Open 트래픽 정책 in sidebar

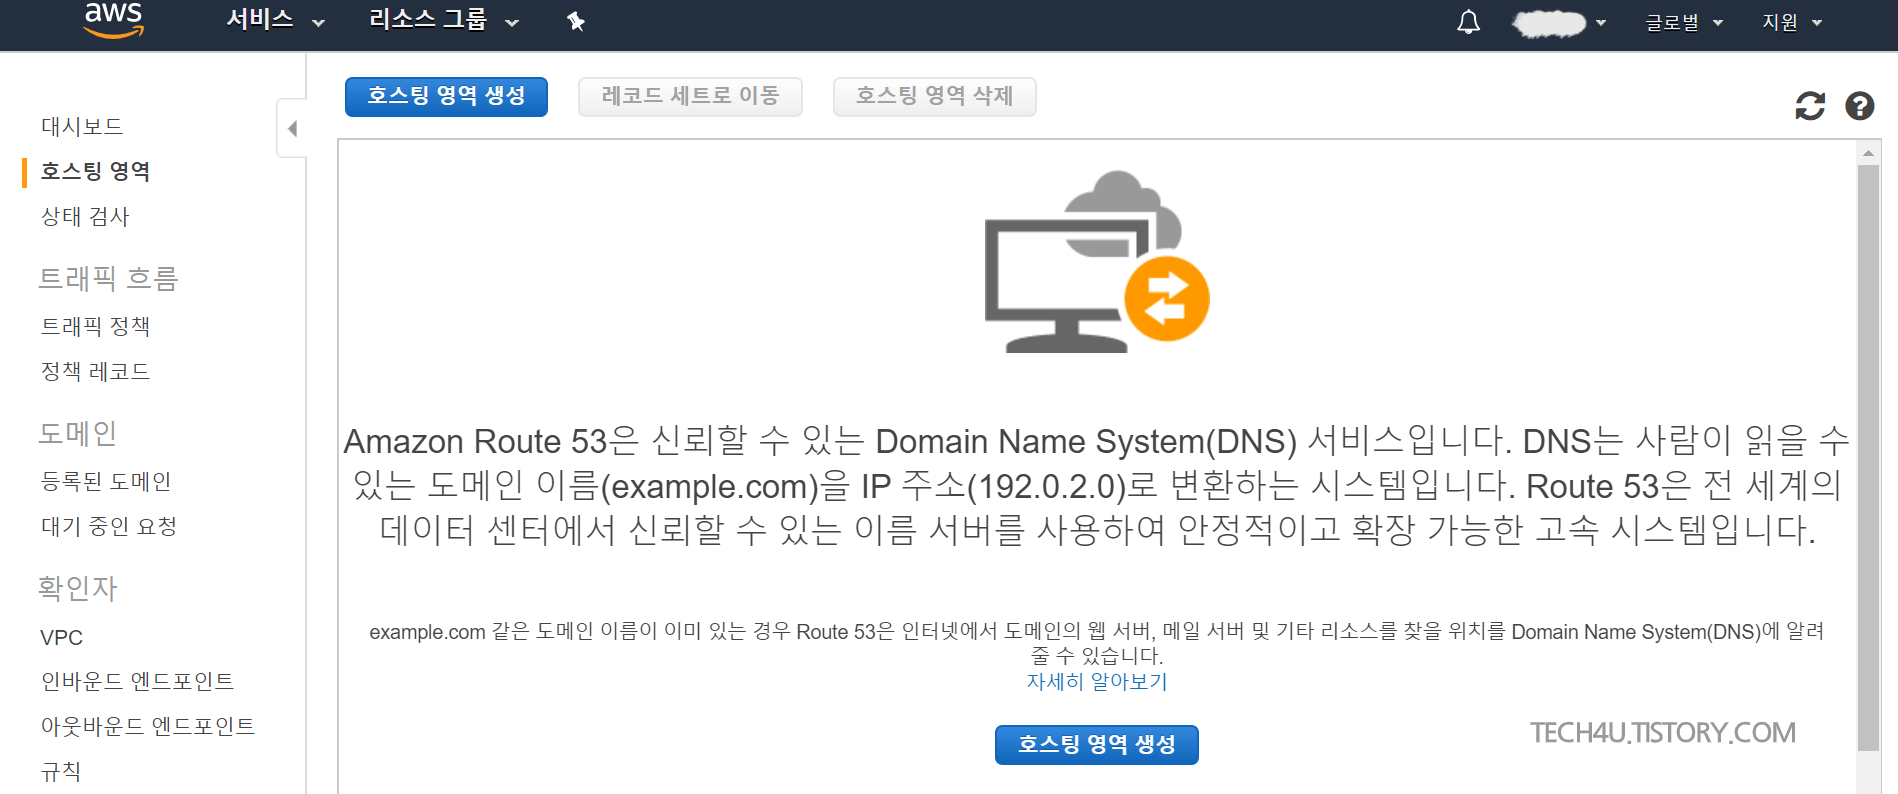pyautogui.click(x=95, y=327)
